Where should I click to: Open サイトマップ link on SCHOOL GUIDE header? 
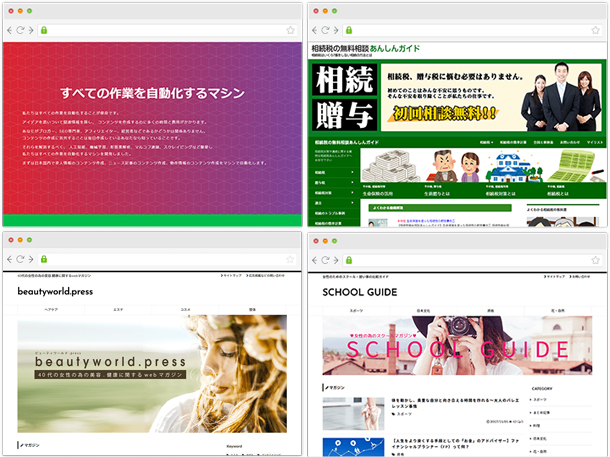point(554,277)
